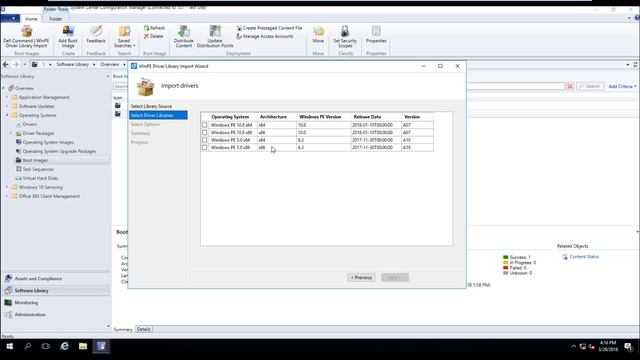Launch Internet Explorer from taskbar

point(64,347)
